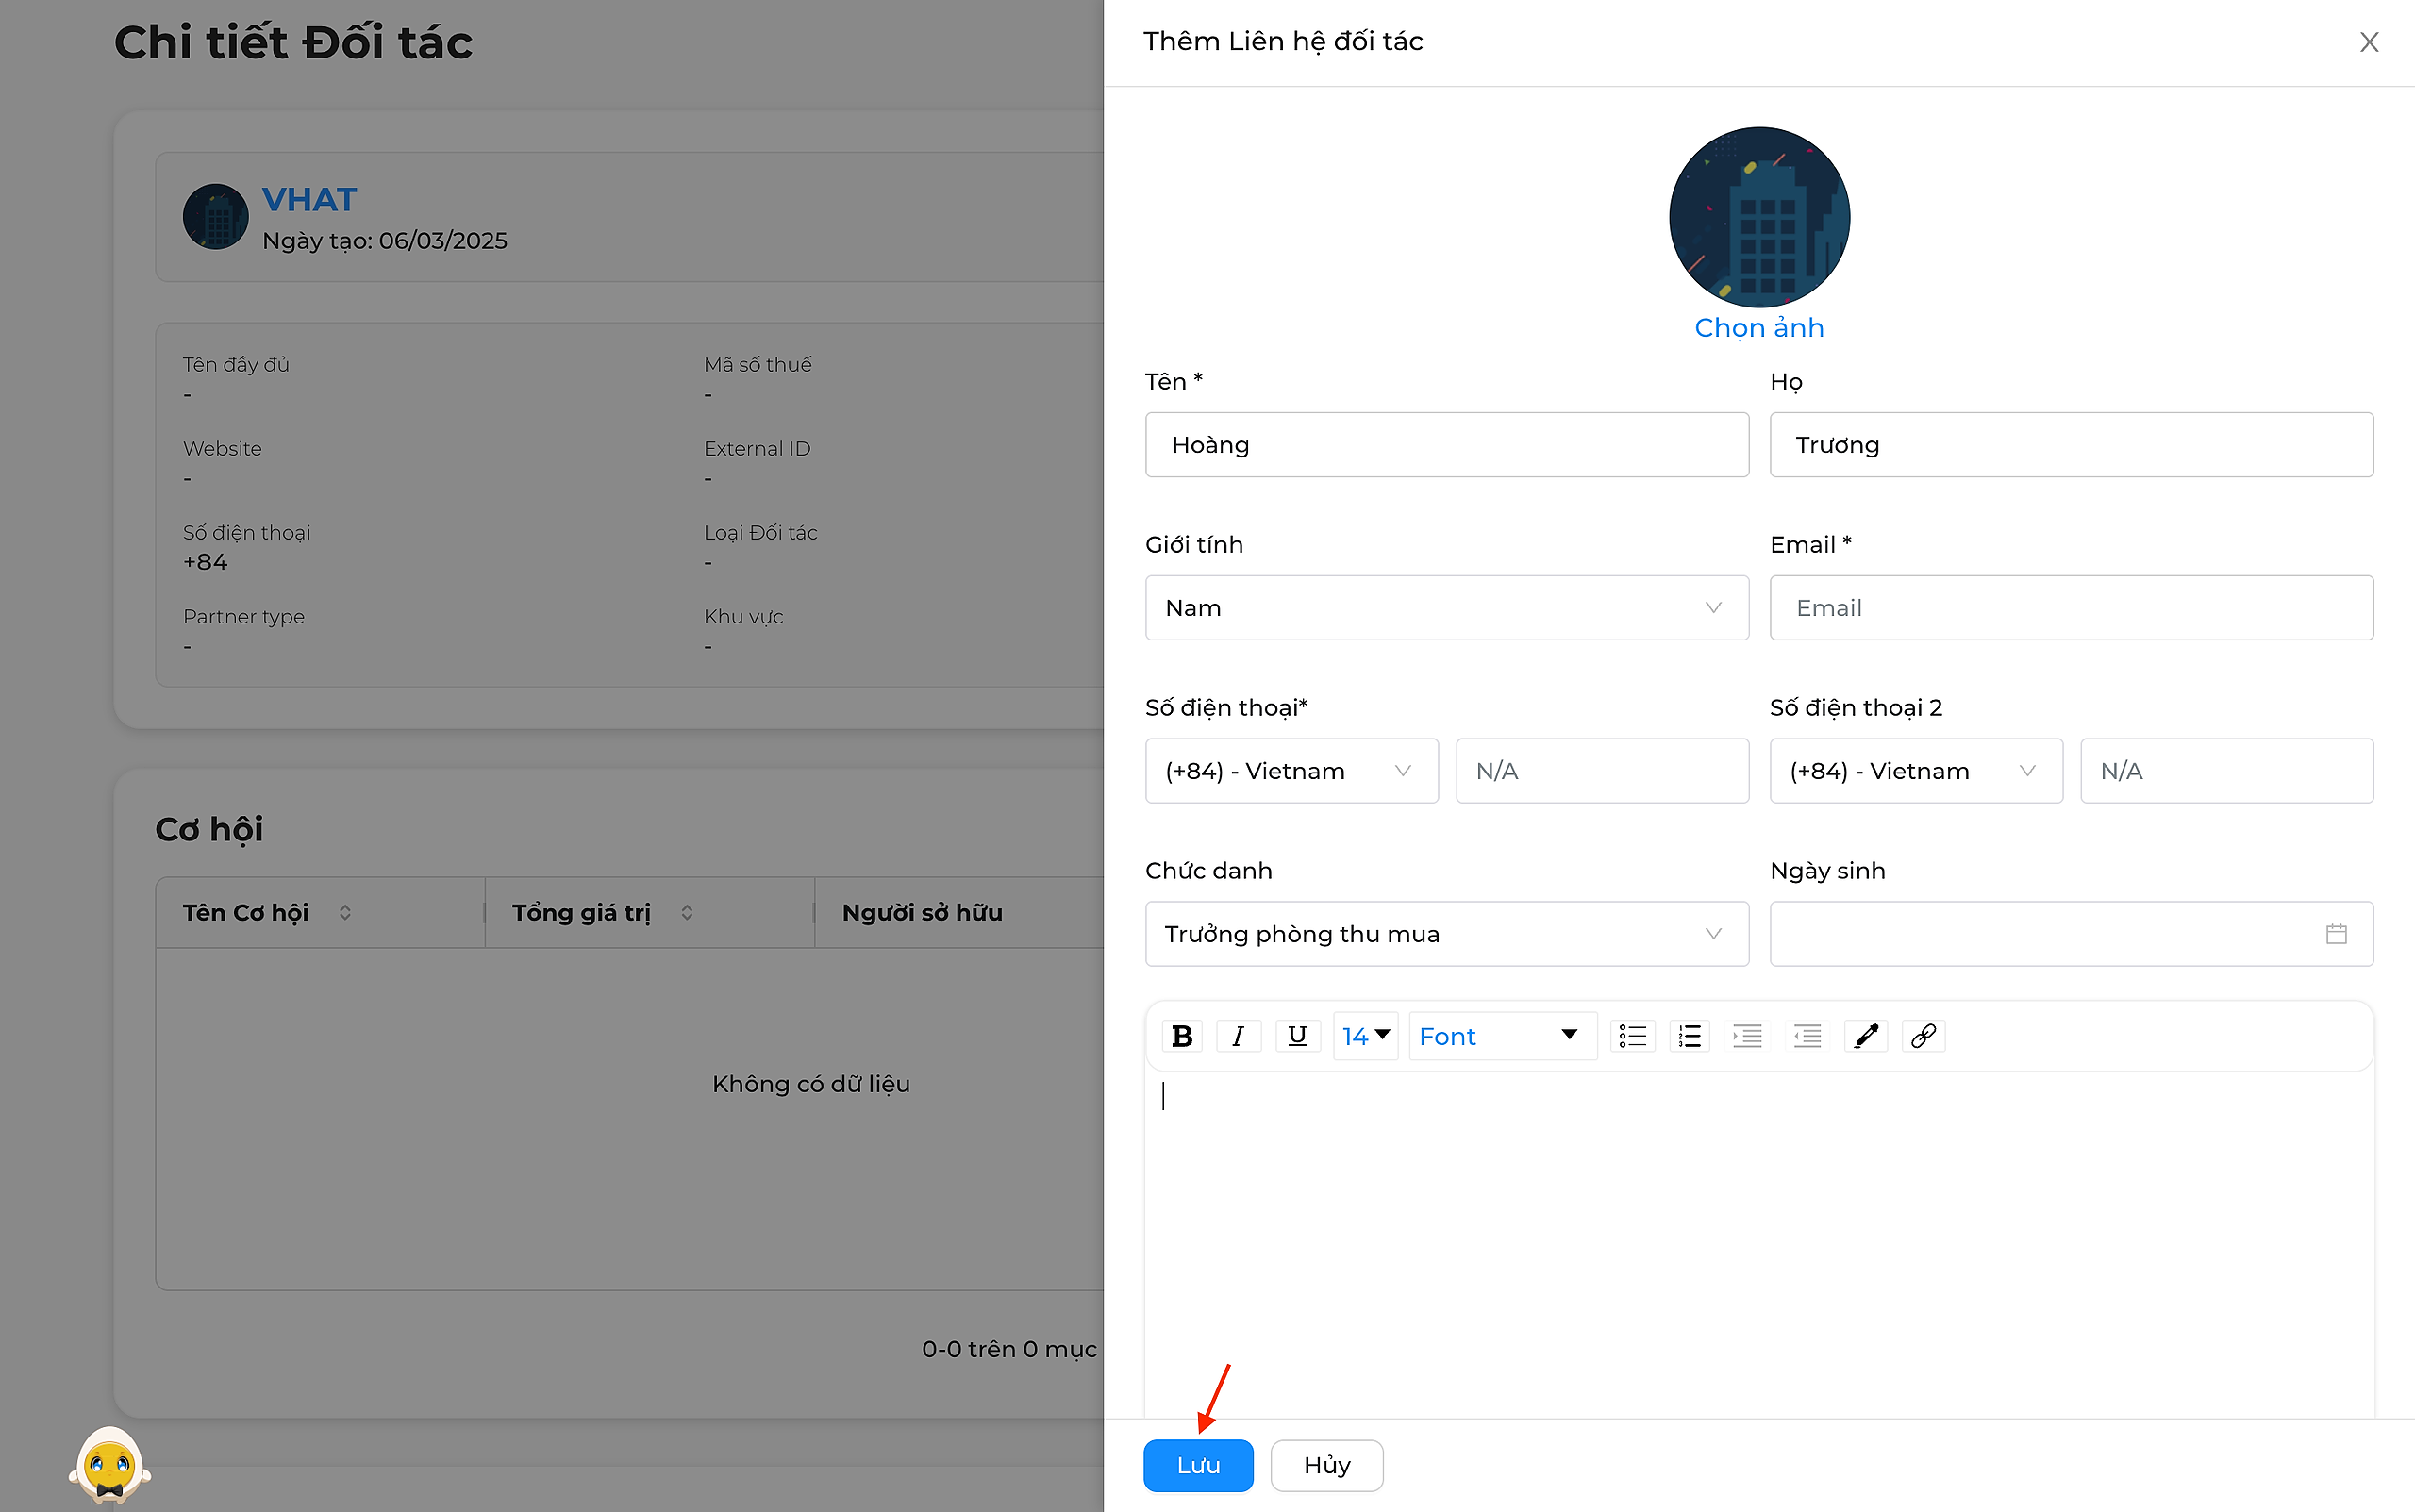Click inside the rich text note area
This screenshot has height=1512, width=2415.
pyautogui.click(x=1759, y=1245)
